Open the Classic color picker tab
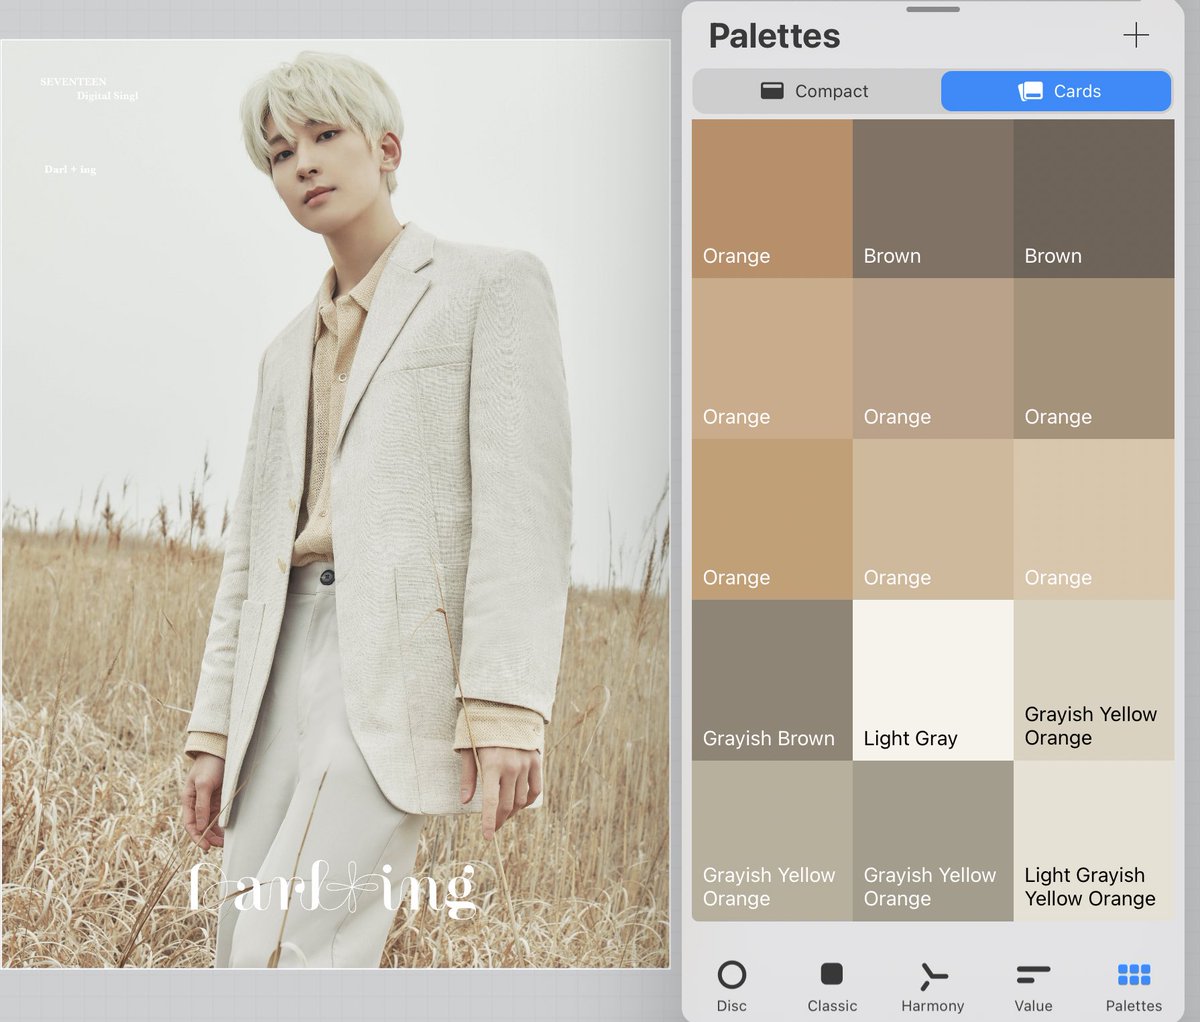 pyautogui.click(x=832, y=985)
